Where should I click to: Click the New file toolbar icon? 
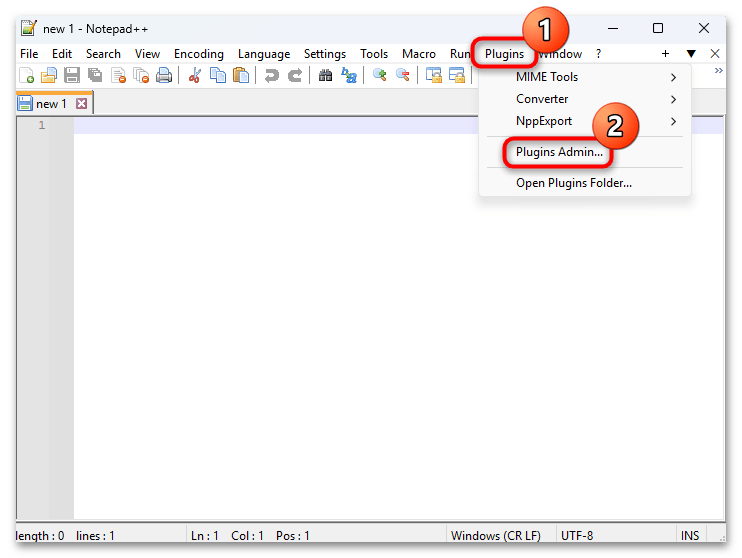pos(26,75)
